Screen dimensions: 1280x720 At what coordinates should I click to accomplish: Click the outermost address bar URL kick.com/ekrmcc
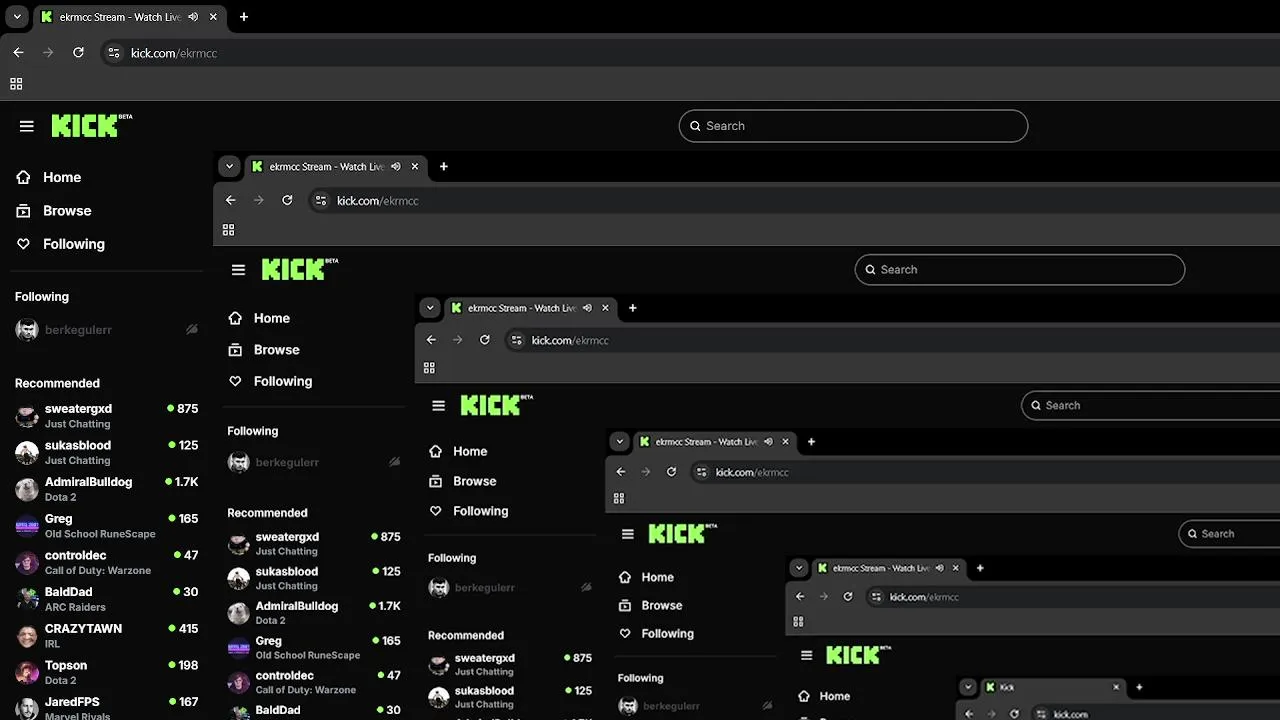pos(174,53)
